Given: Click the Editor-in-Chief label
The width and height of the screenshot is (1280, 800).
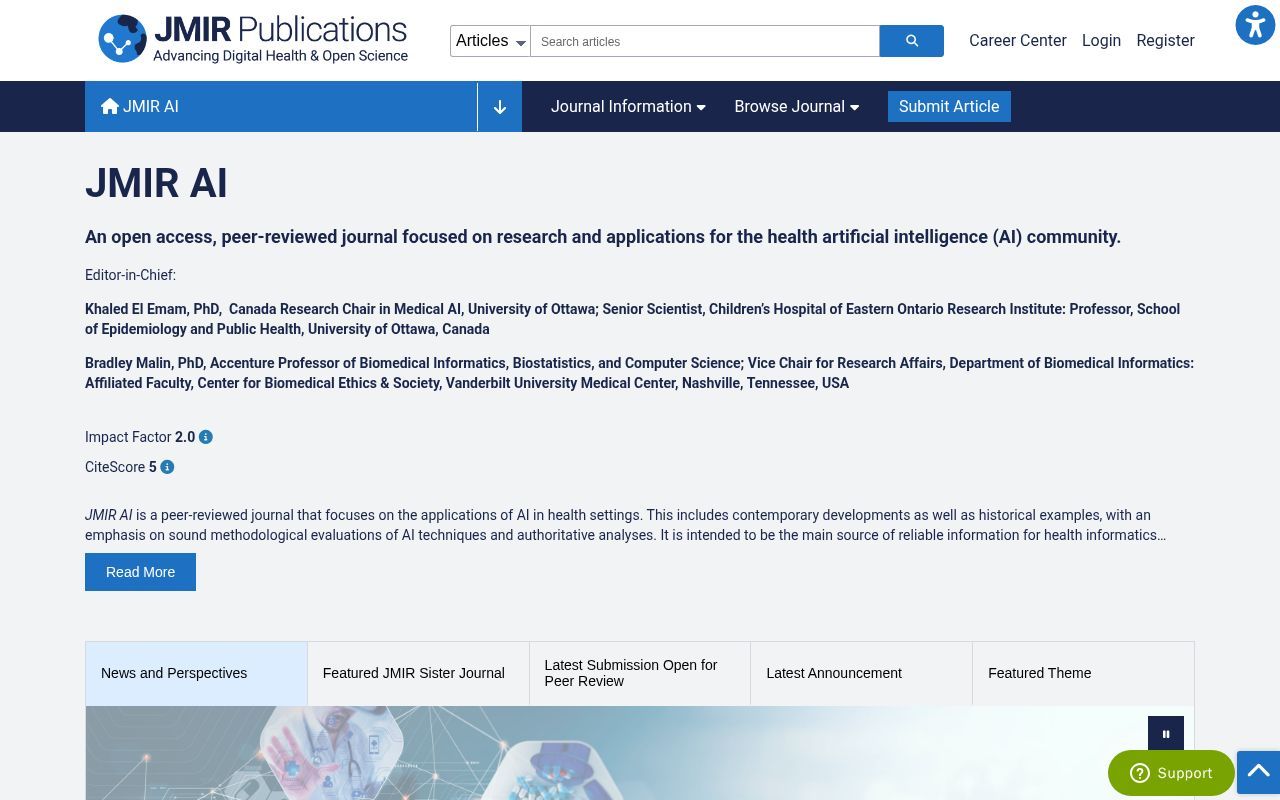Looking at the screenshot, I should [130, 275].
